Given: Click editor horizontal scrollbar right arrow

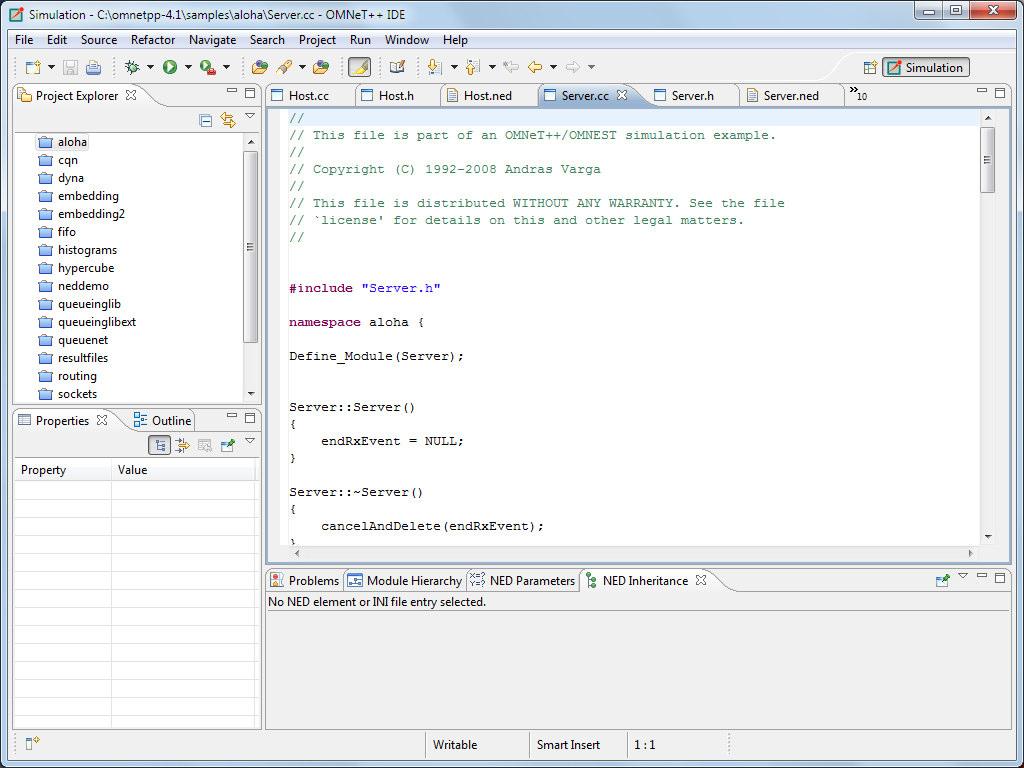Looking at the screenshot, I should coord(970,553).
